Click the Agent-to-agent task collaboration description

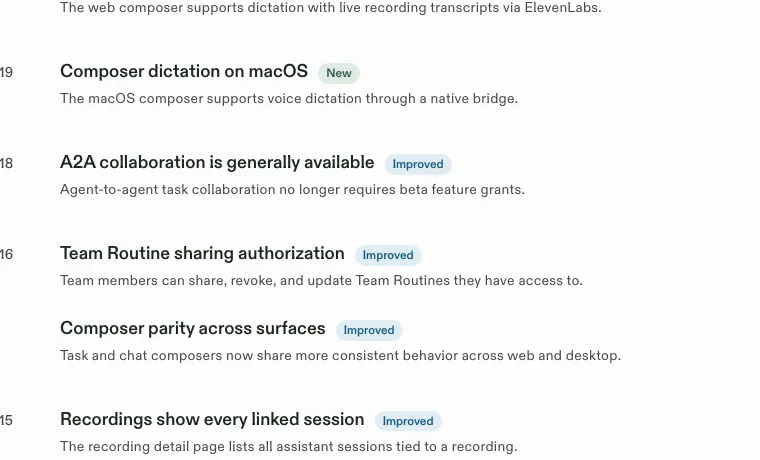point(292,190)
